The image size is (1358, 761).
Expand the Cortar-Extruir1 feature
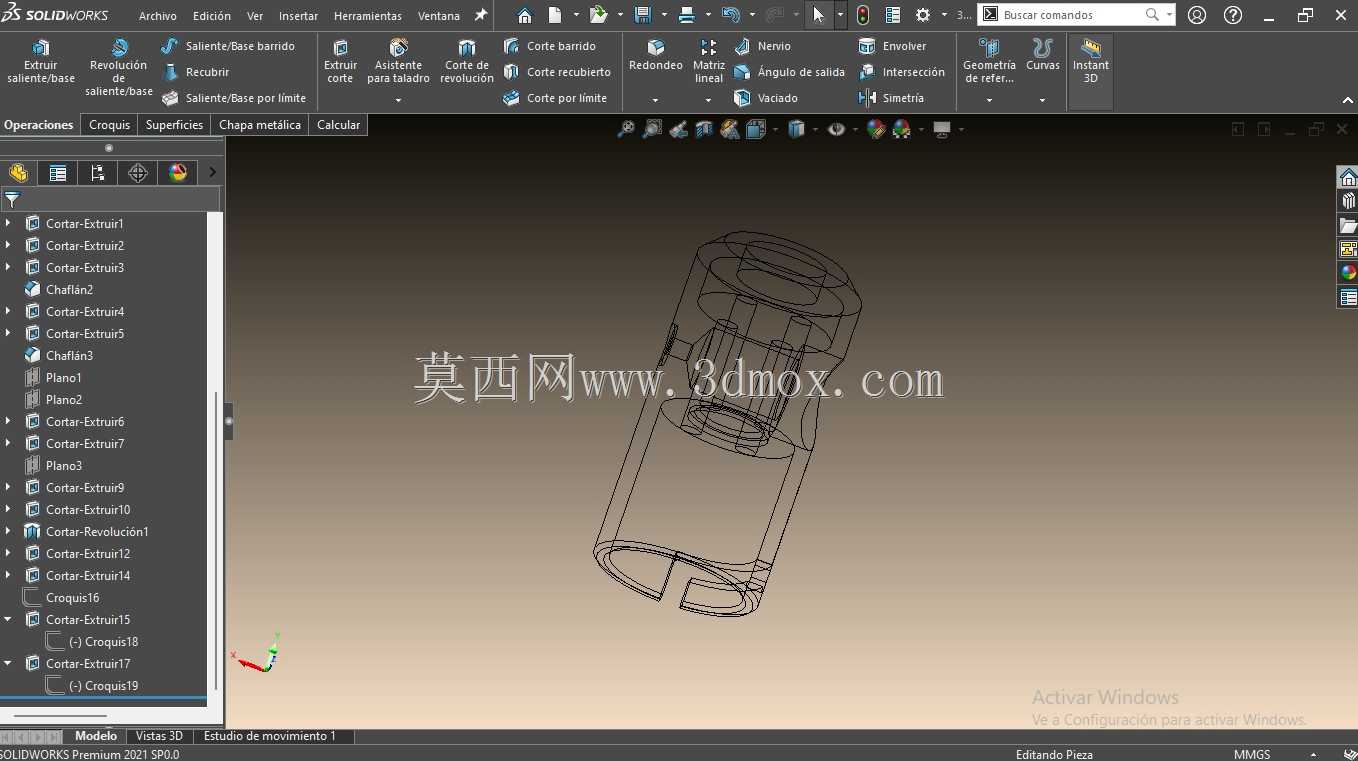8,223
